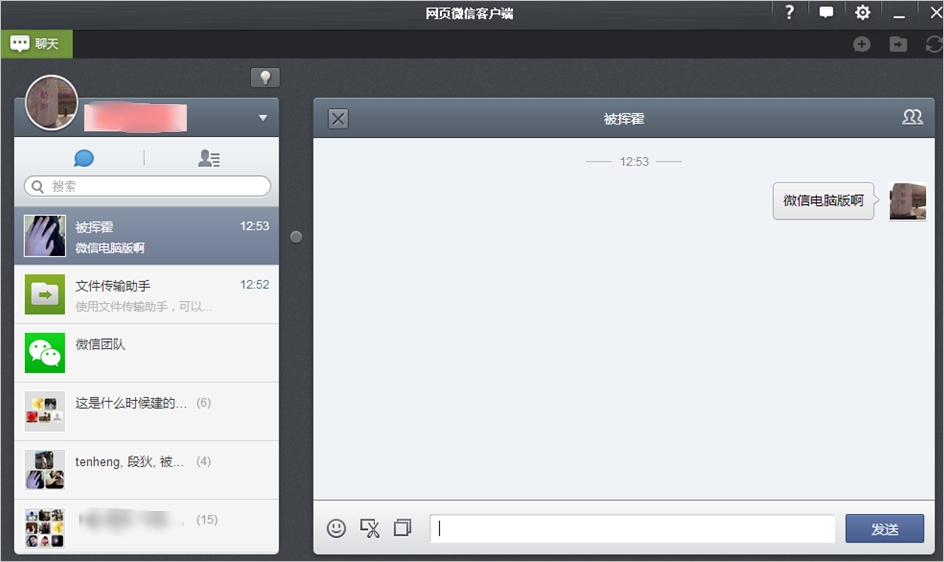Screen dimensions: 944x562
Task: Open the tenheng, 段狄 group chat
Action: point(146,470)
